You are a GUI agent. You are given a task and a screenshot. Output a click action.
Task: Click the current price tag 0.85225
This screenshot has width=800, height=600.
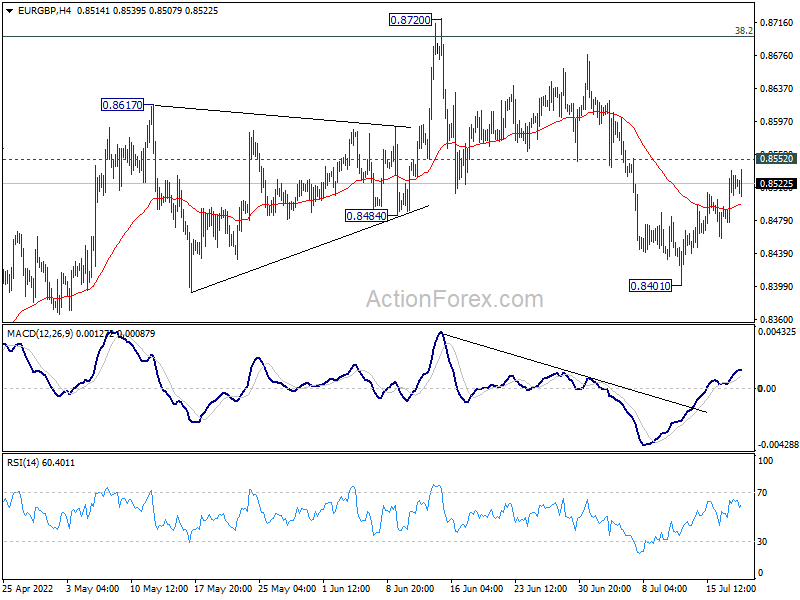[x=777, y=184]
